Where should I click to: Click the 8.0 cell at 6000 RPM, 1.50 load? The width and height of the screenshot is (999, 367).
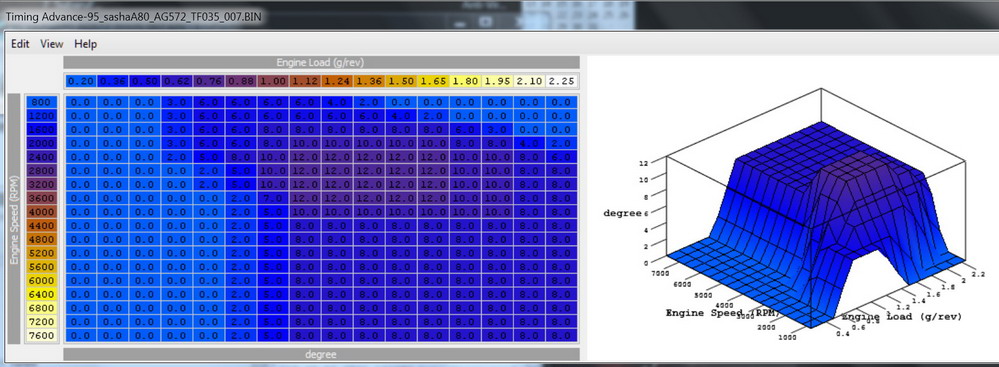click(402, 280)
